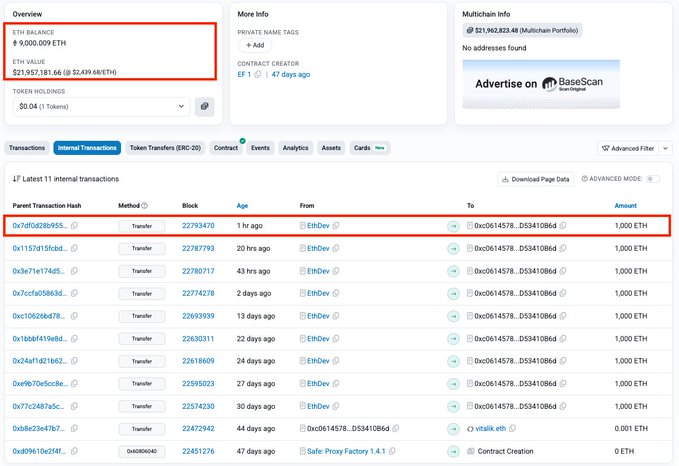Copy the 0x7df0d28b955 transaction hash
Image resolution: width=679 pixels, height=466 pixels.
(x=75, y=226)
